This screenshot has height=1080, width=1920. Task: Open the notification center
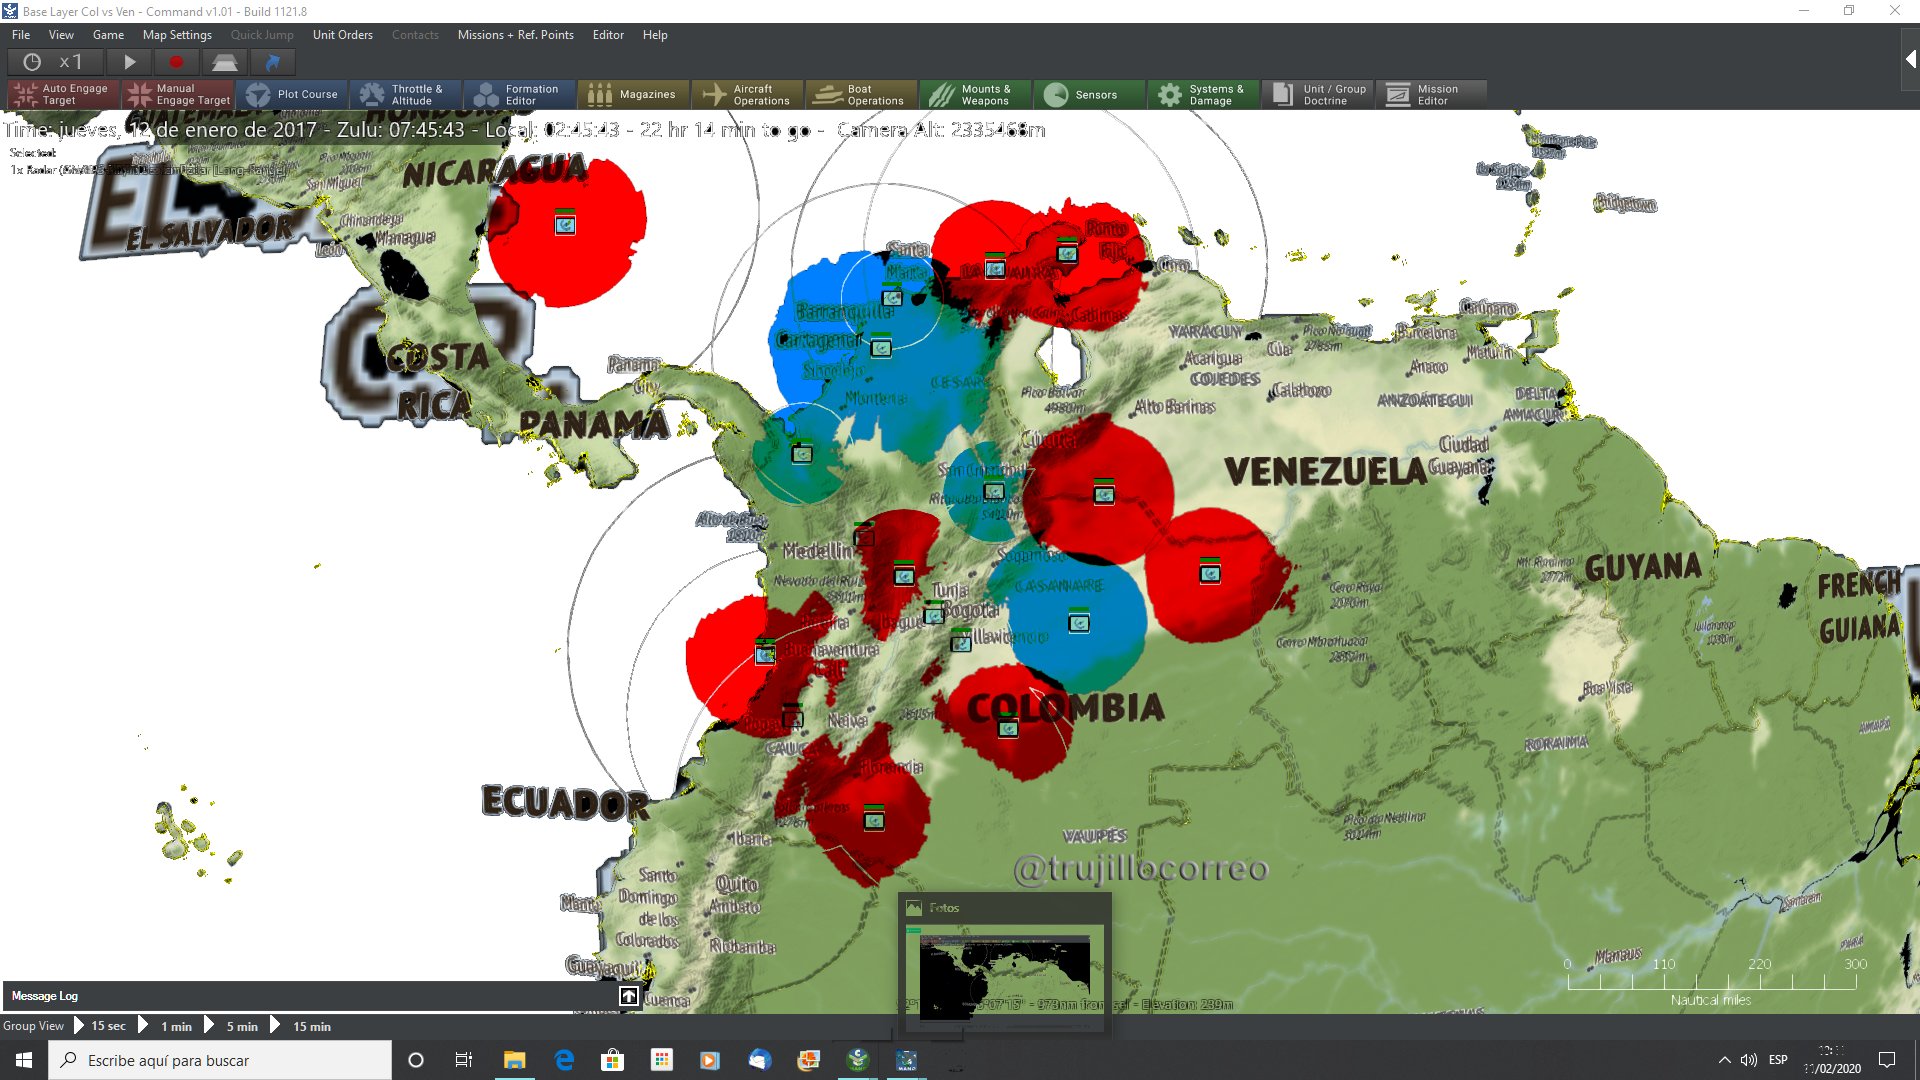1887,1060
